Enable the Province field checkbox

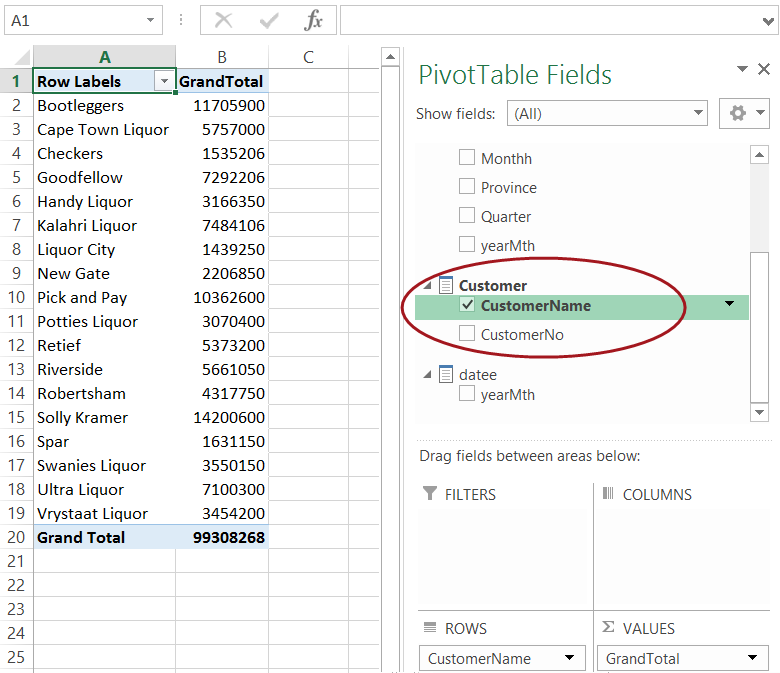(467, 187)
